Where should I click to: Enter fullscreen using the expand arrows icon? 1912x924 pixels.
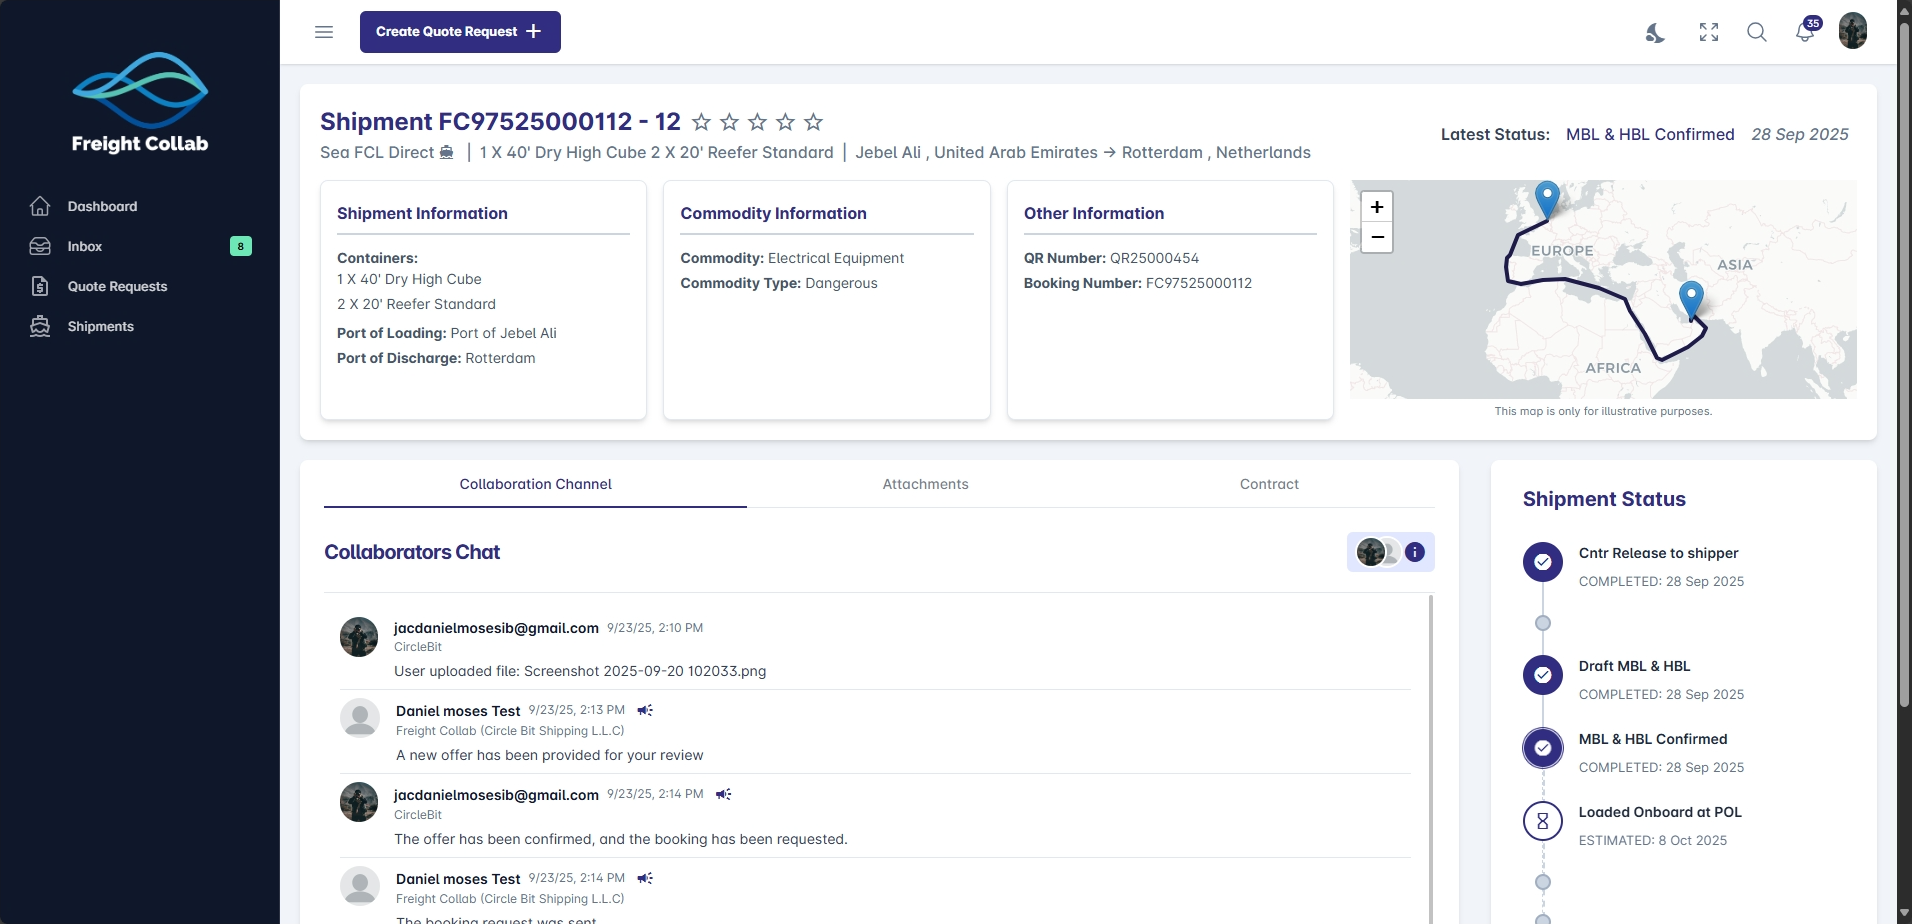click(1709, 32)
